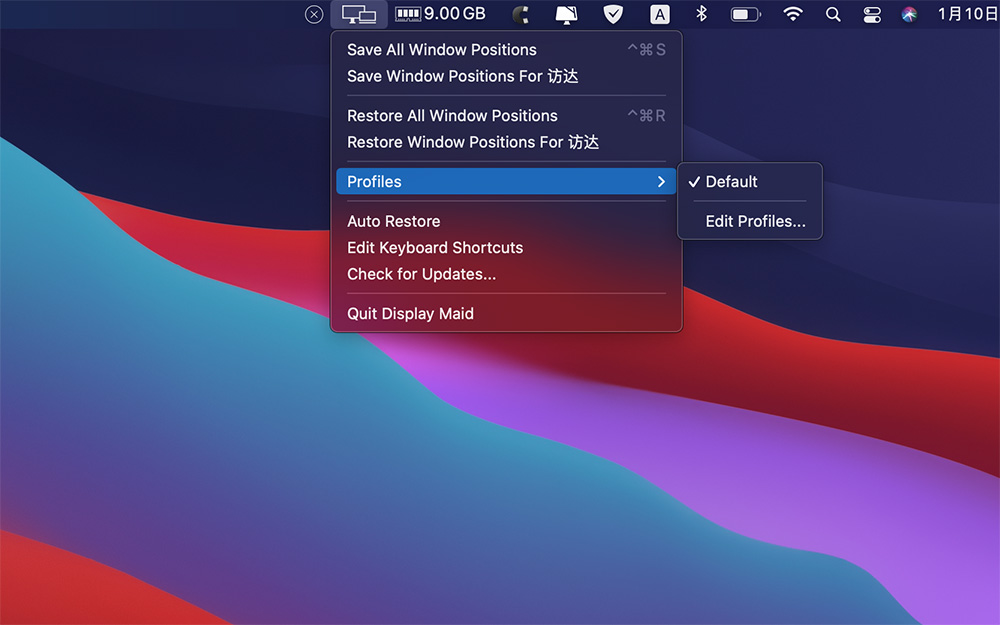Screen dimensions: 1000x625
Task: Select Check for Updates...
Action: (506, 274)
